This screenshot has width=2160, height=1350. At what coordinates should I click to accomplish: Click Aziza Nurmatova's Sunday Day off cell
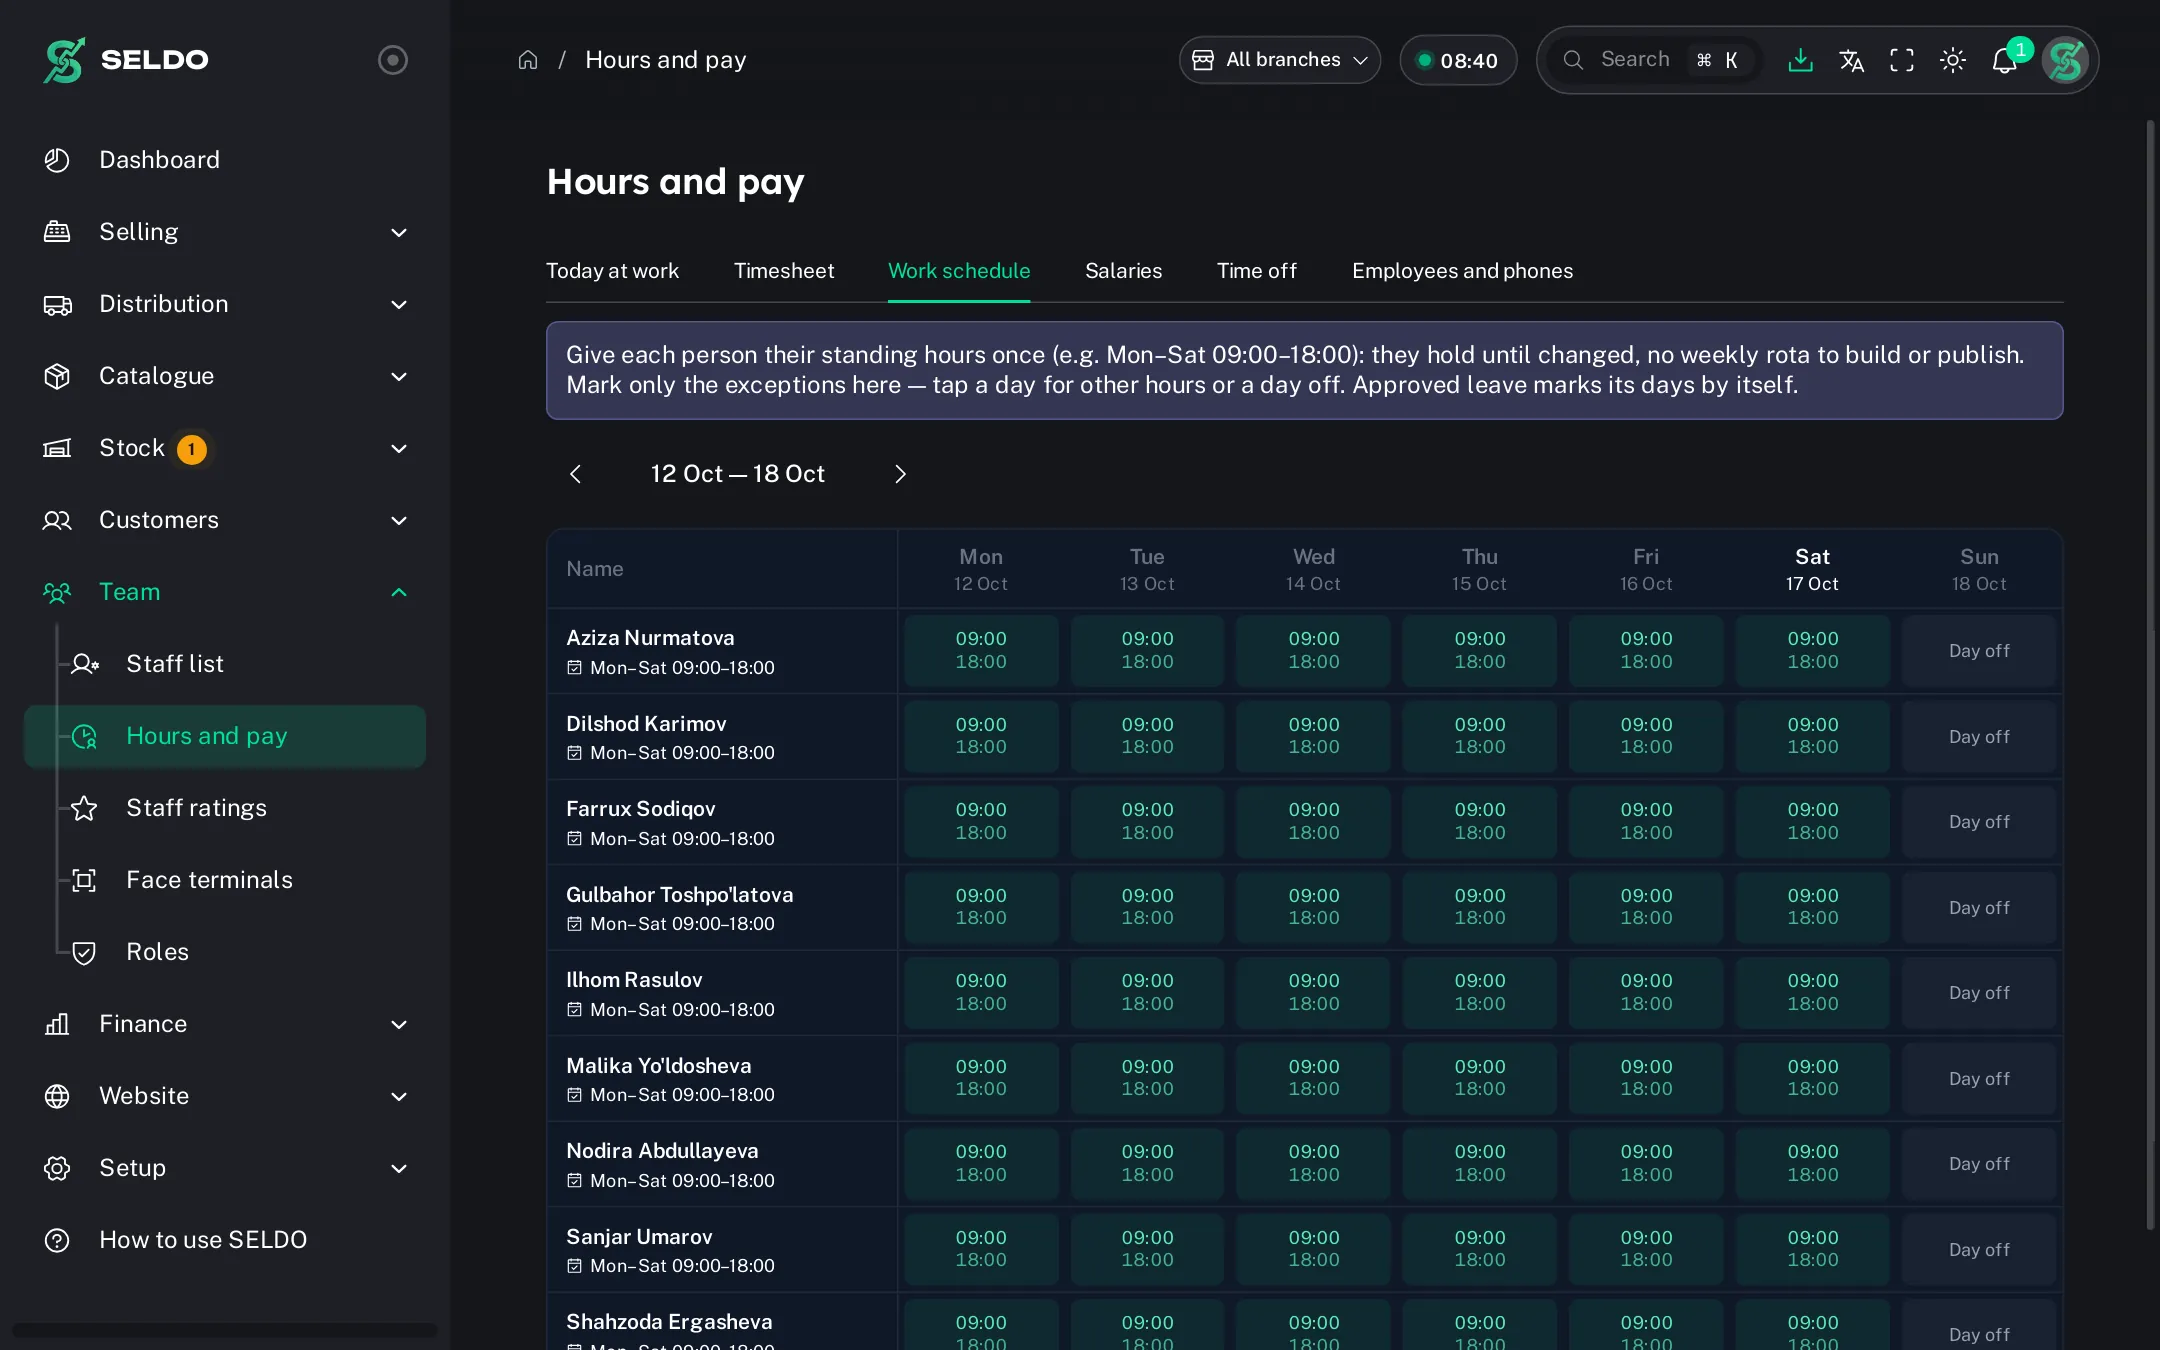click(1979, 651)
